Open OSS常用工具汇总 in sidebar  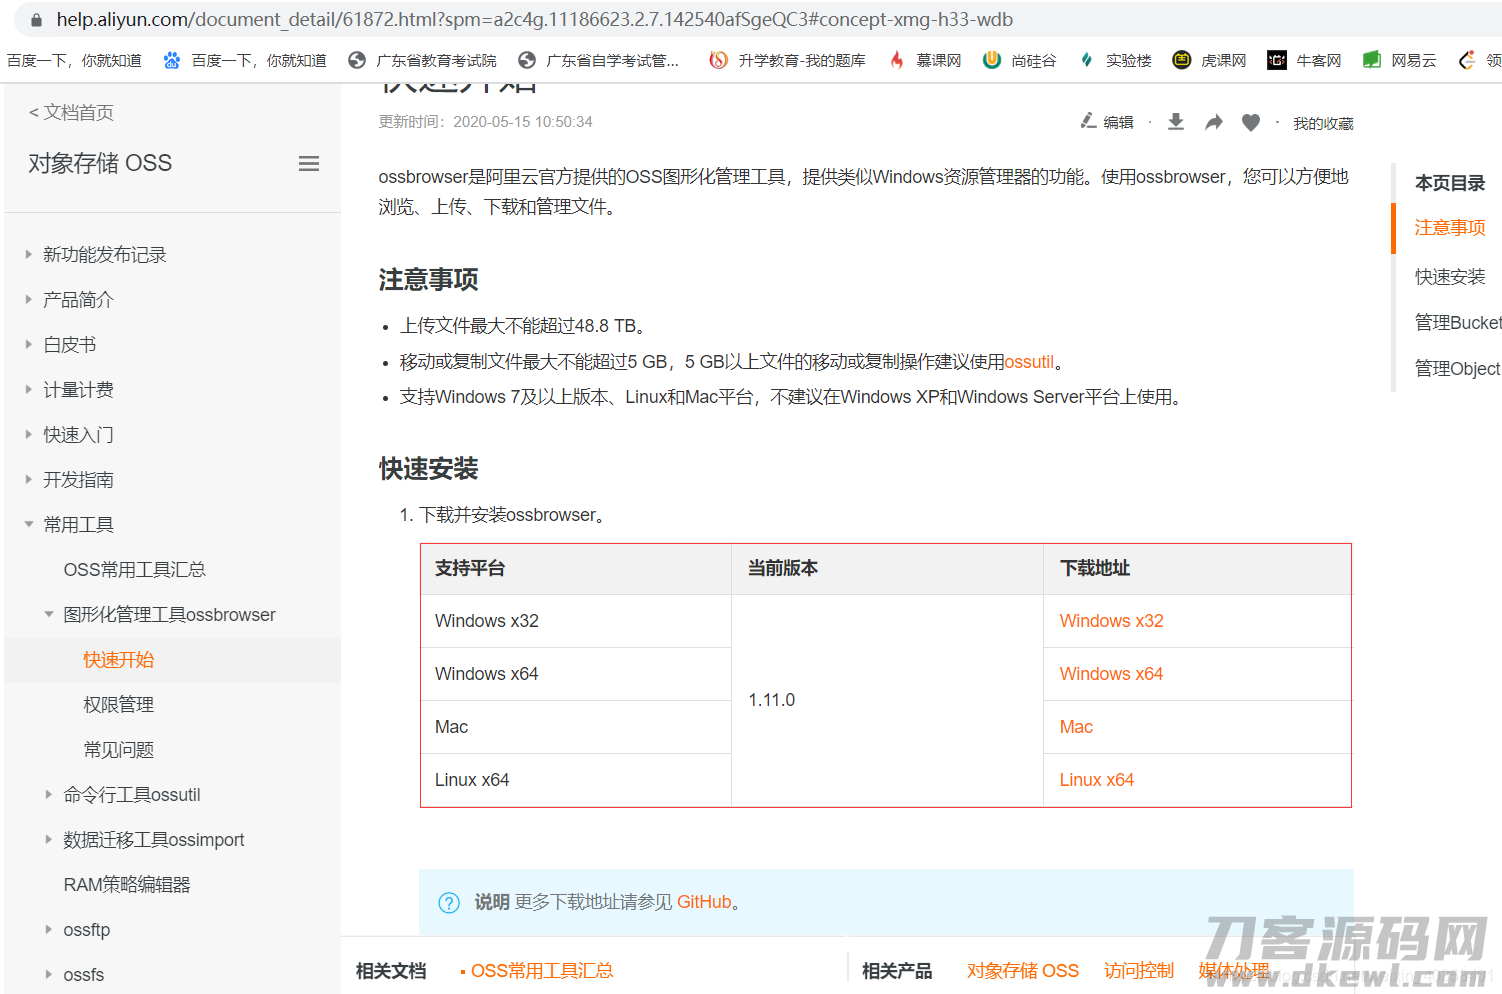coord(135,570)
